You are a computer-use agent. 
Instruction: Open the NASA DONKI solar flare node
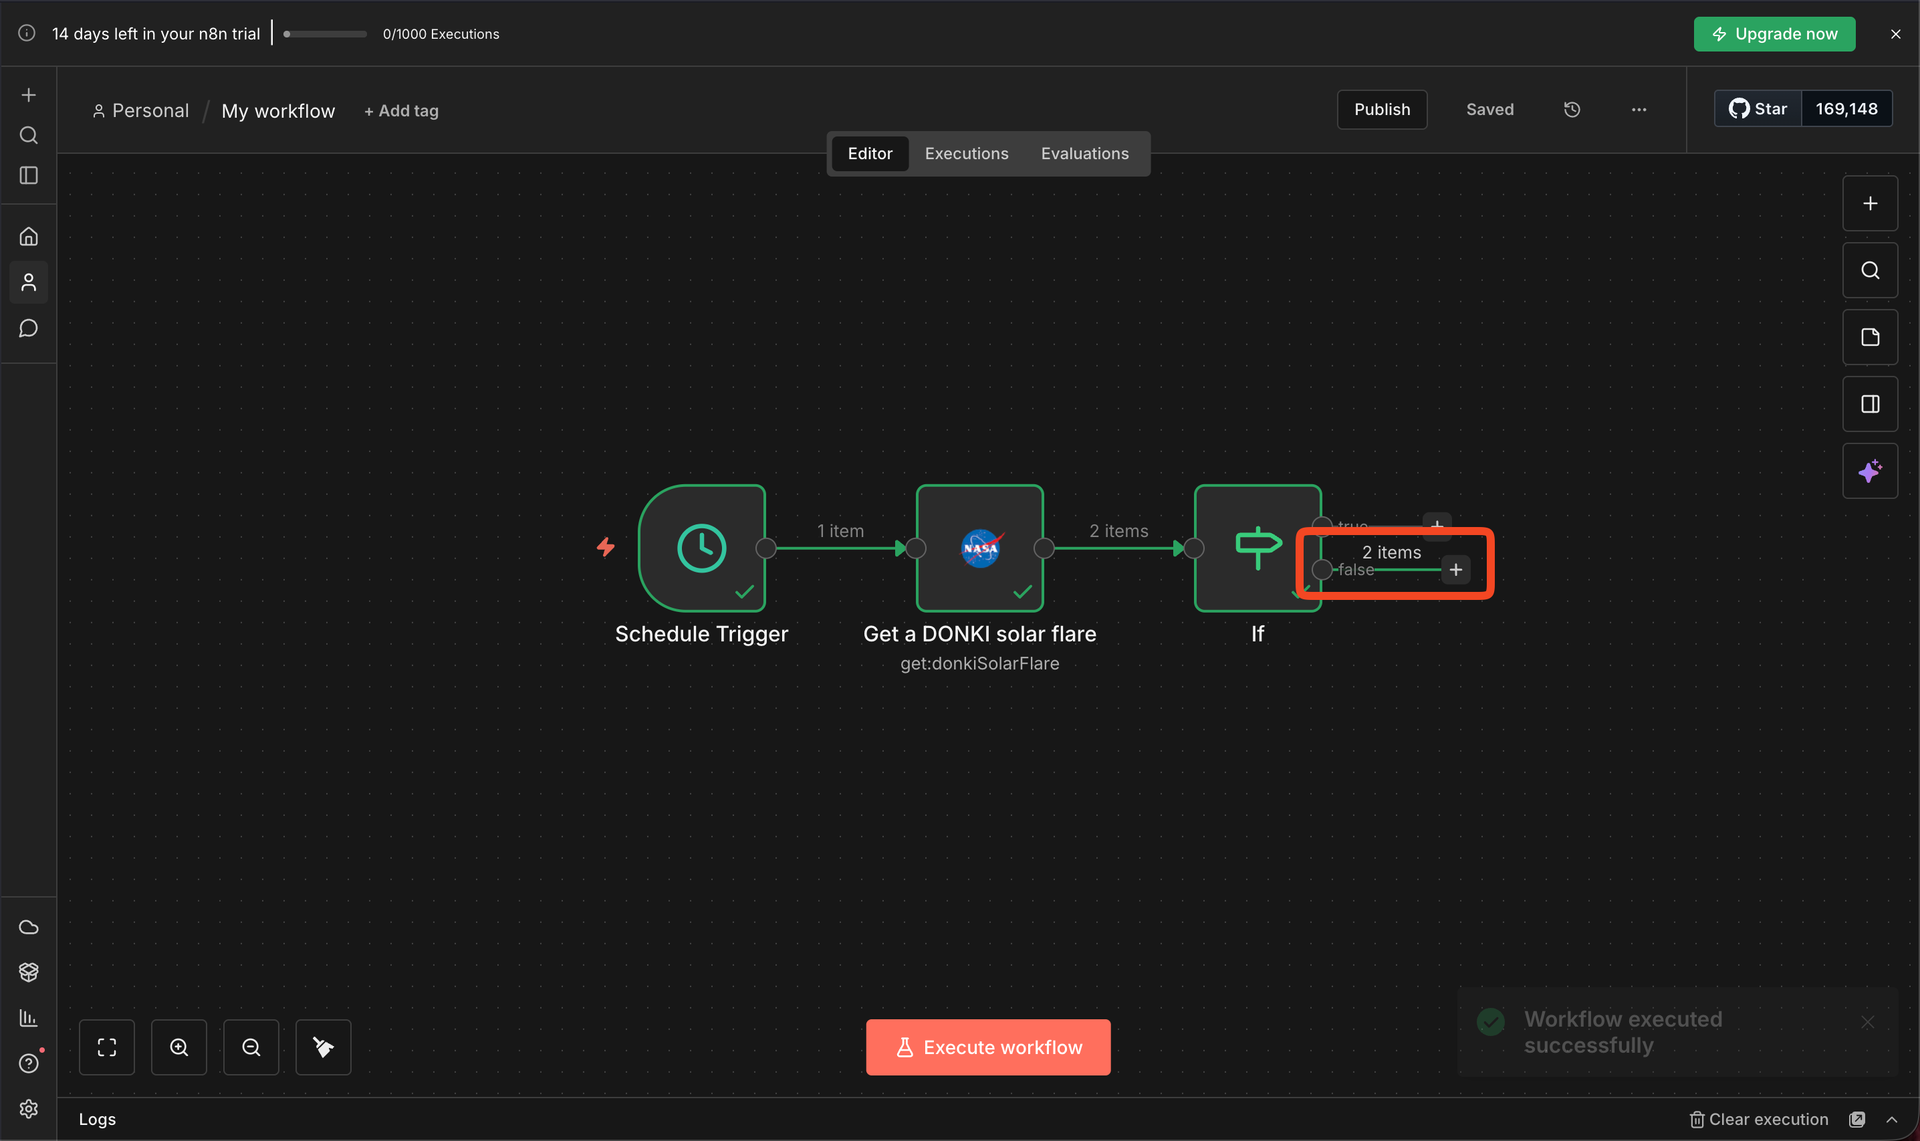(979, 548)
